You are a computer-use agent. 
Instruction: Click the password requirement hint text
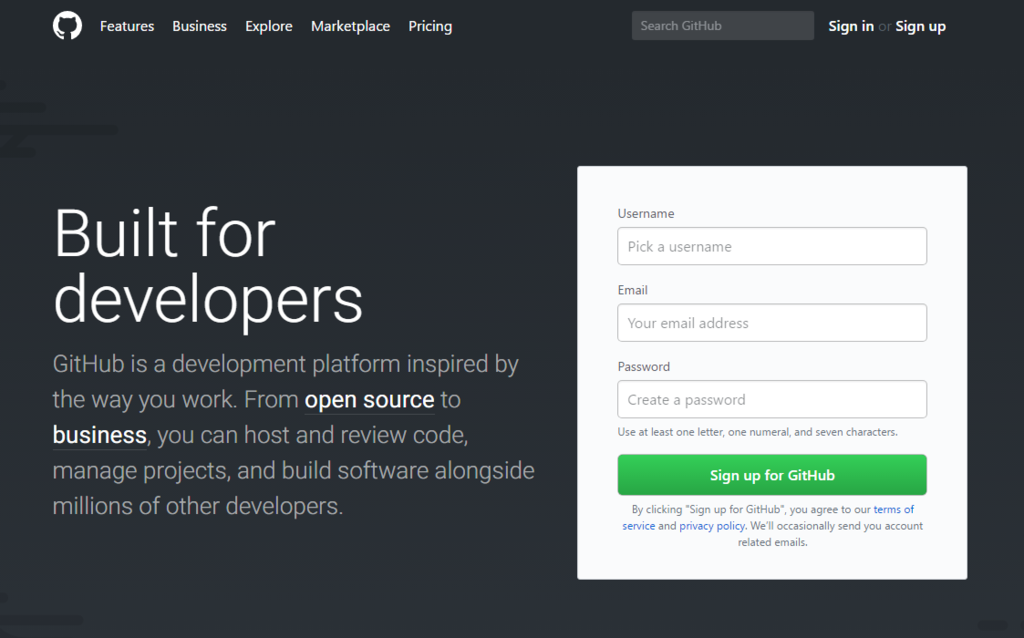point(758,432)
